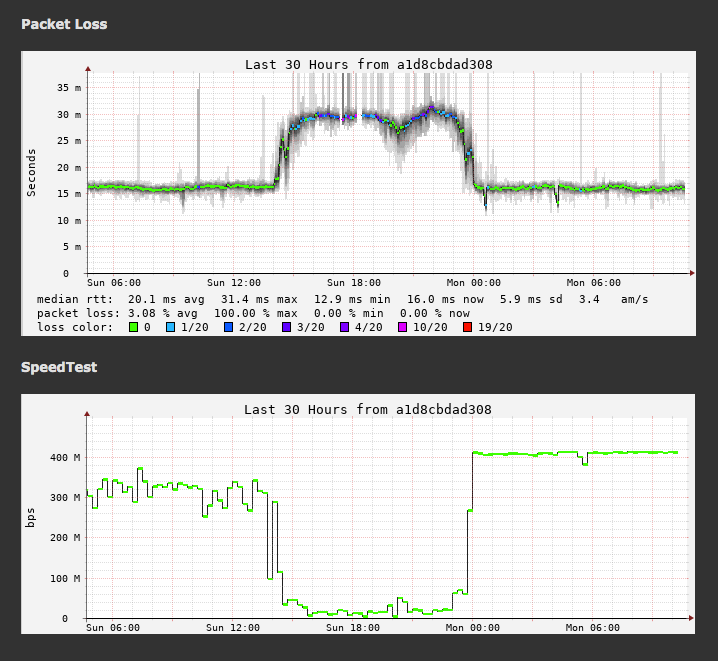Click Mon 00:00 on the SpeedTest timeline
This screenshot has height=661, width=718.
click(473, 628)
